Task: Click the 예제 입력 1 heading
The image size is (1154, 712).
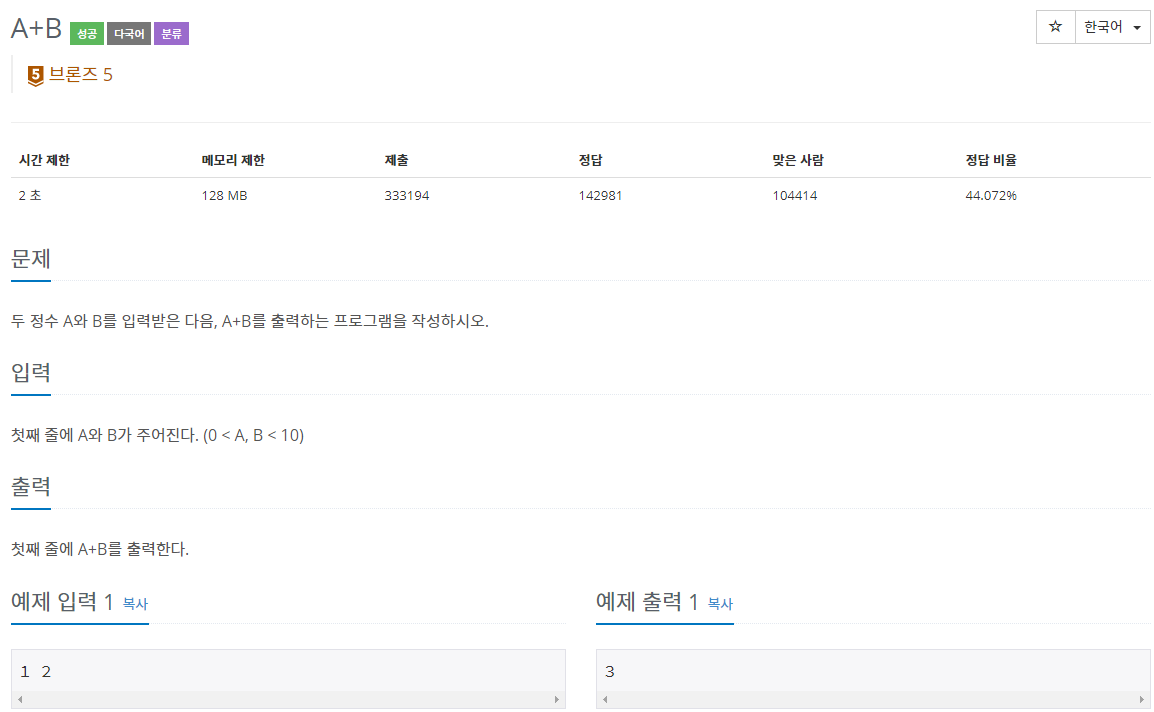Action: (63, 602)
